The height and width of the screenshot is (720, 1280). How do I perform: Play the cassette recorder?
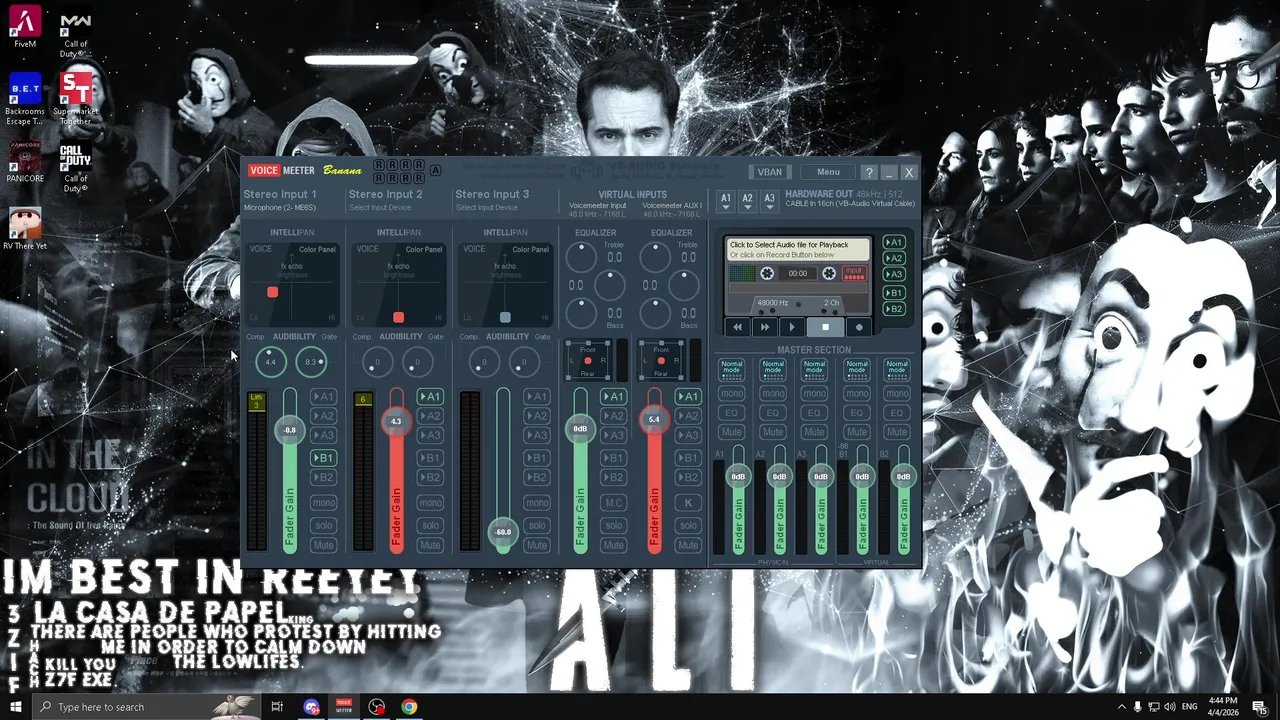click(792, 327)
